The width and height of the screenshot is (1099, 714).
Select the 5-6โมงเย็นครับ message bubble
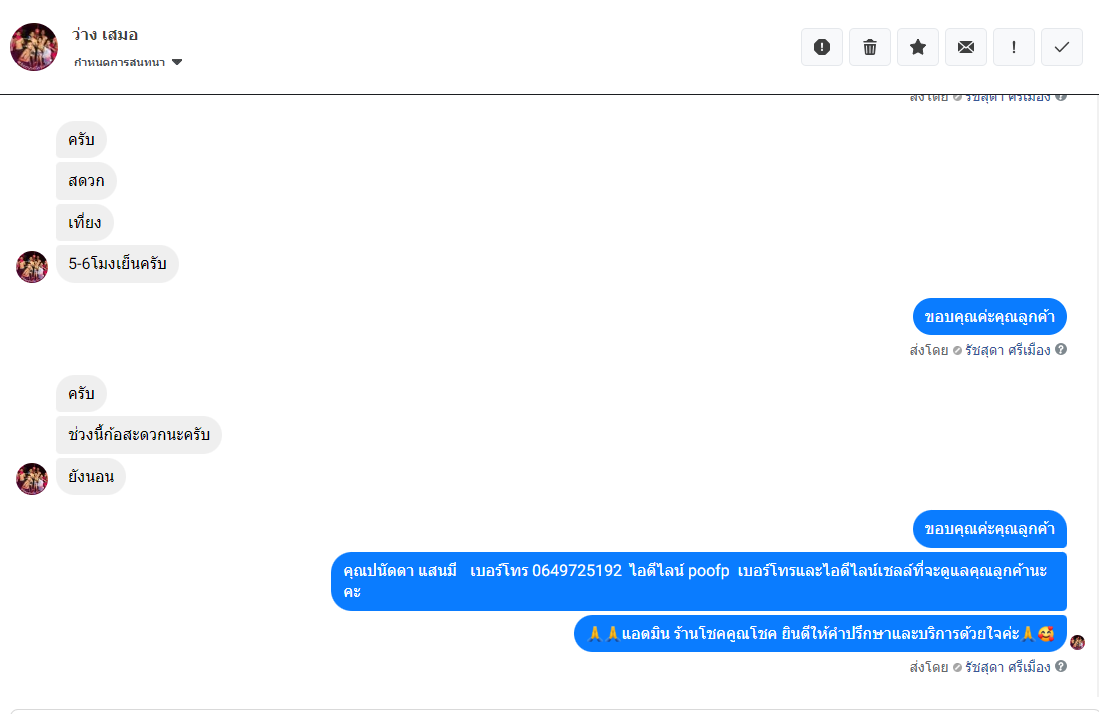point(117,265)
